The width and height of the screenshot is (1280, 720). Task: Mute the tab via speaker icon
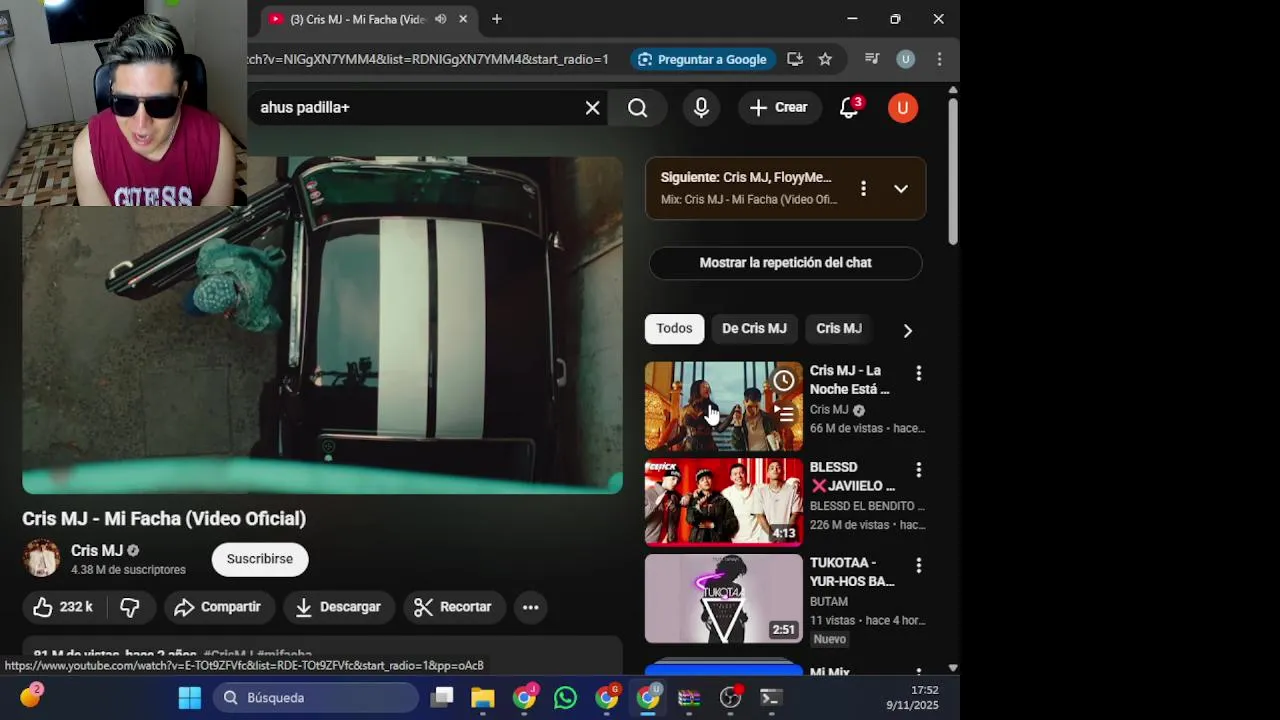tap(441, 19)
